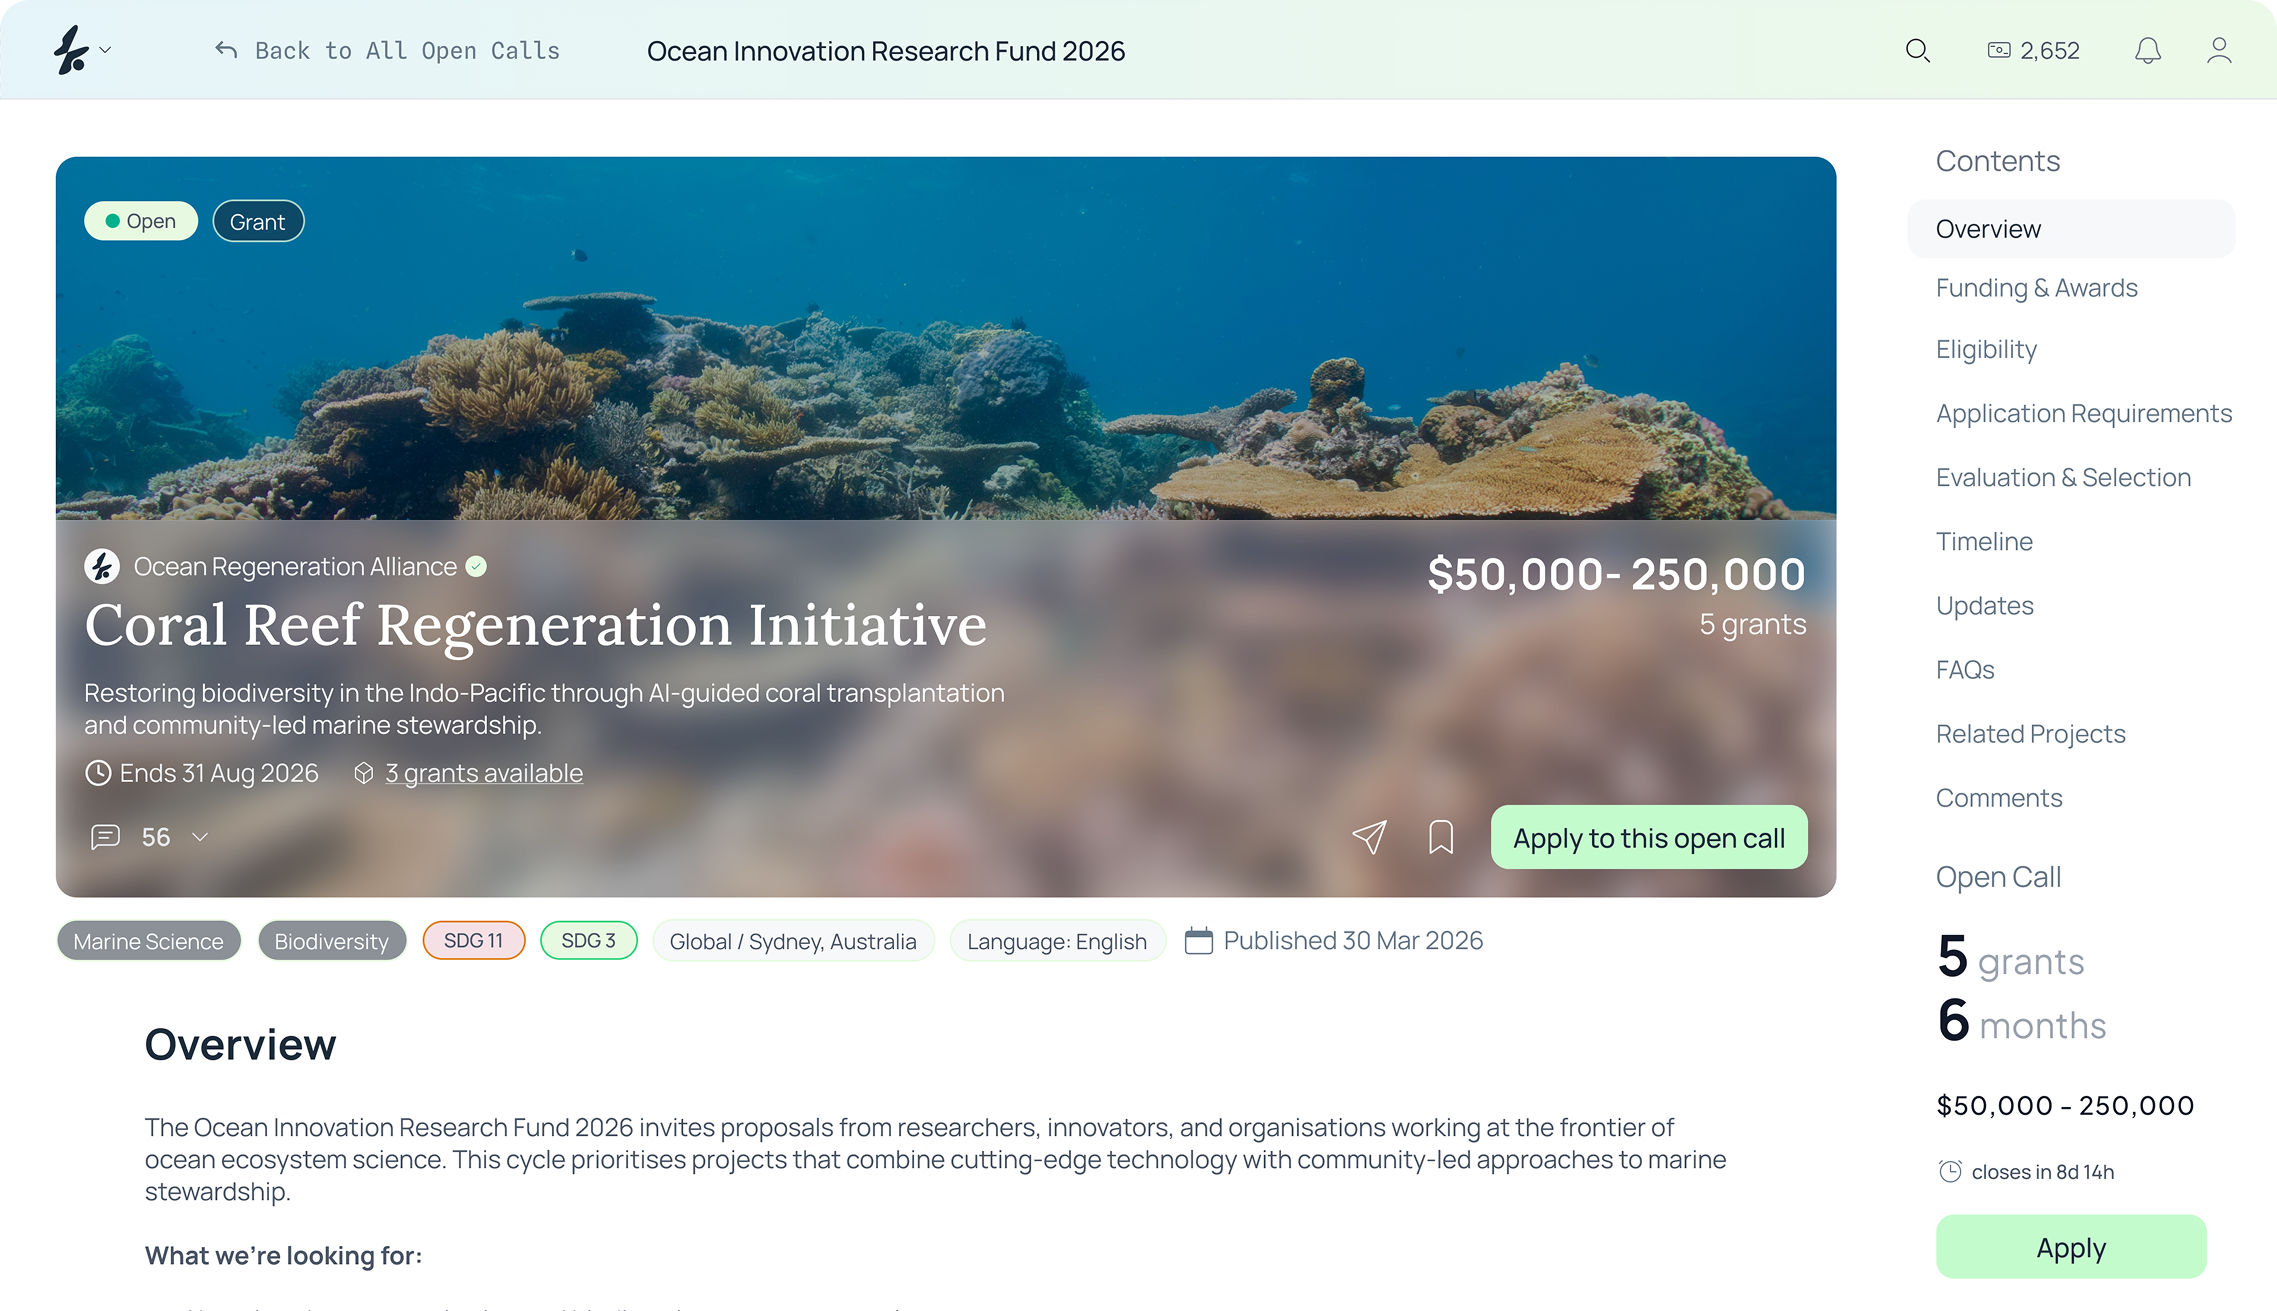2277x1311 pixels.
Task: Click the Ocean Innovation Research Fund 2026 header title
Action: point(886,50)
